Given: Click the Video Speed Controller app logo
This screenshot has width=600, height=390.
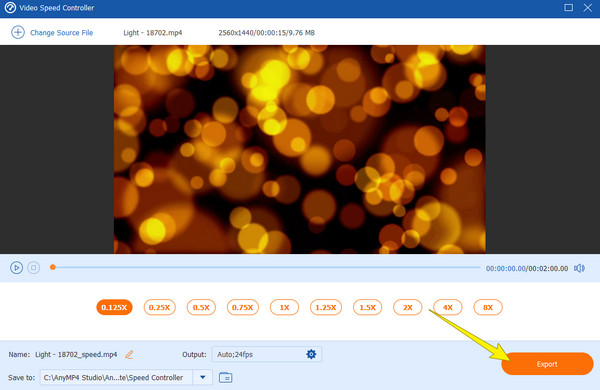Looking at the screenshot, I should coord(10,8).
